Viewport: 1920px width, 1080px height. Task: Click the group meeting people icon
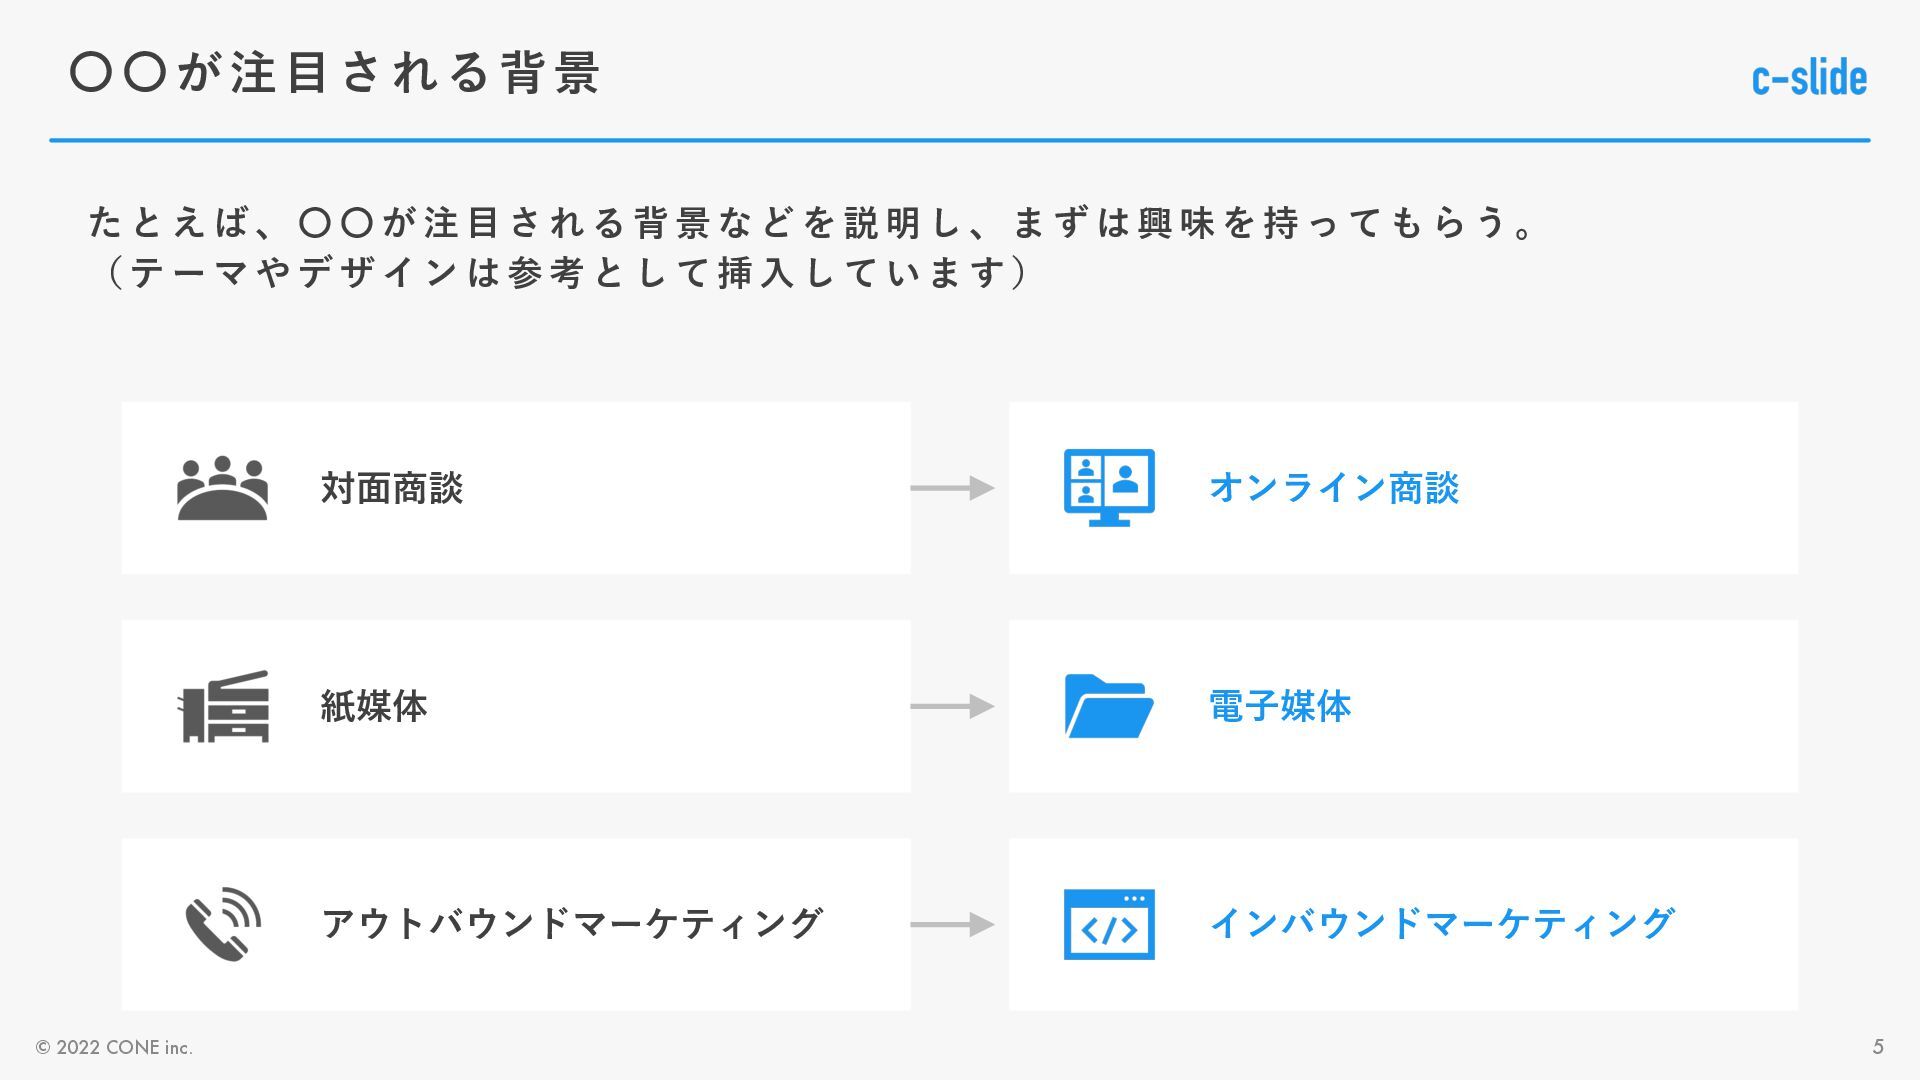click(222, 488)
